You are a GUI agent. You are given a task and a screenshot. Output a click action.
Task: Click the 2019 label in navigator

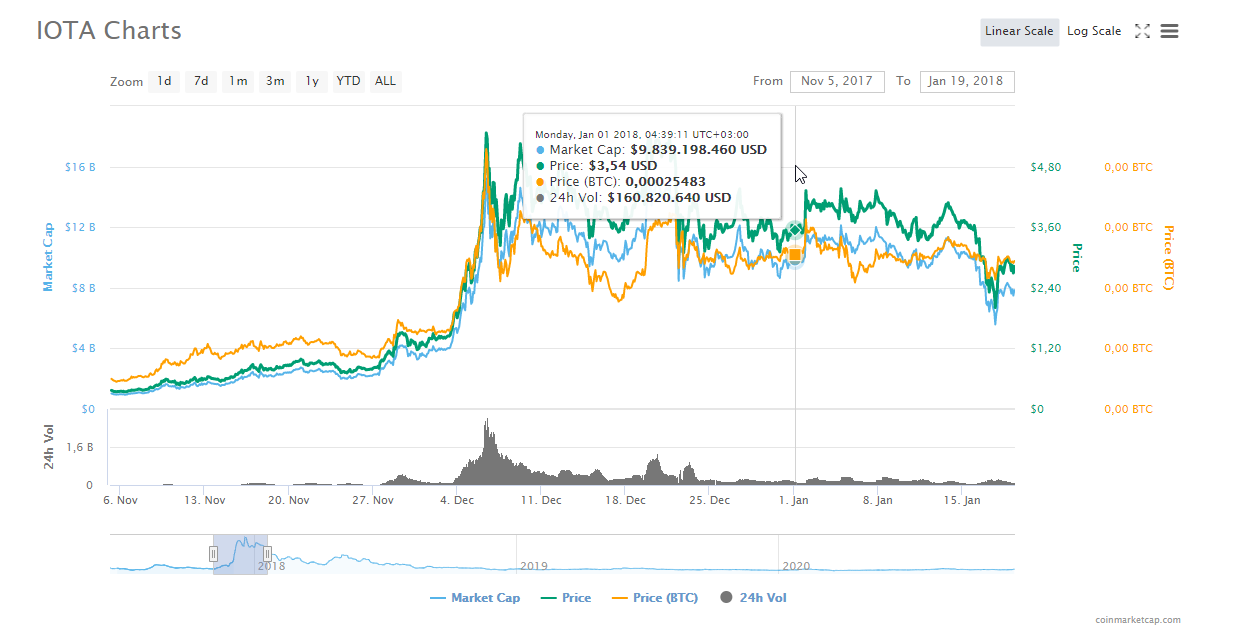(x=534, y=566)
